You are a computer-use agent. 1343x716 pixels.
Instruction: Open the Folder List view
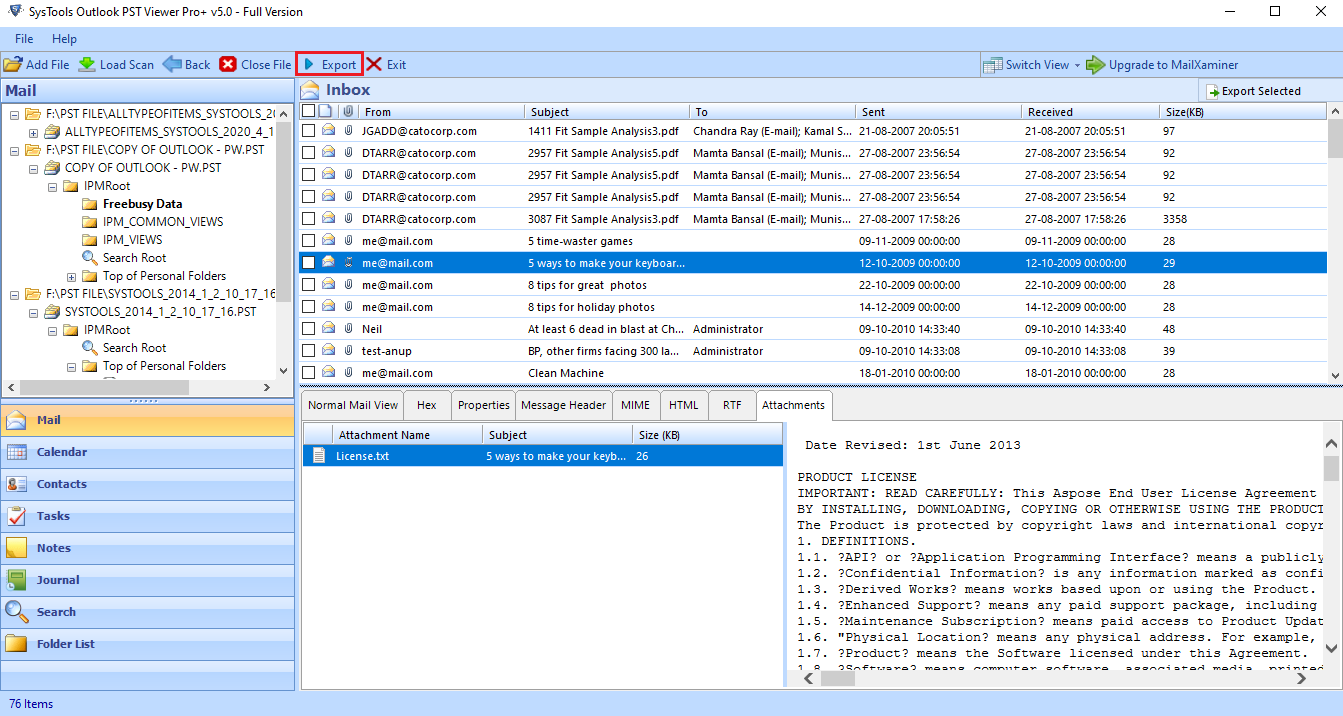pyautogui.click(x=67, y=643)
